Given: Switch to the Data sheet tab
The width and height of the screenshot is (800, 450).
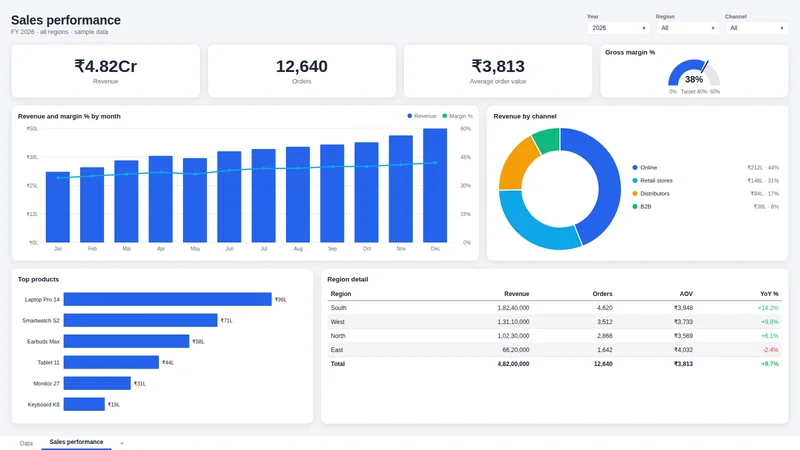Looking at the screenshot, I should coord(26,443).
